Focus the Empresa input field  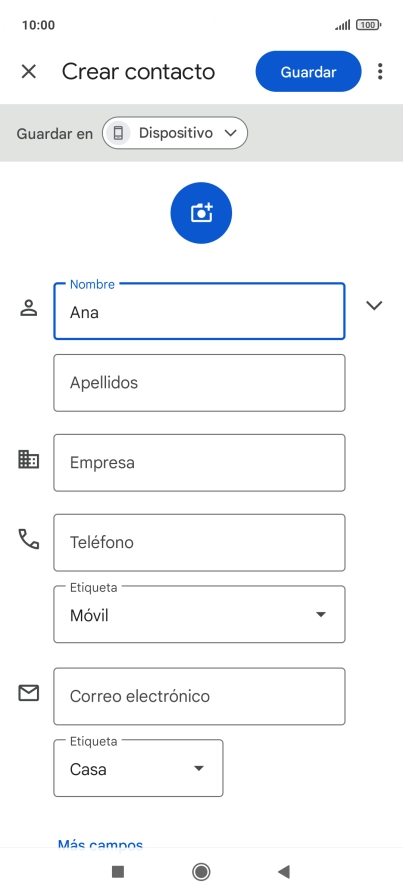click(199, 463)
